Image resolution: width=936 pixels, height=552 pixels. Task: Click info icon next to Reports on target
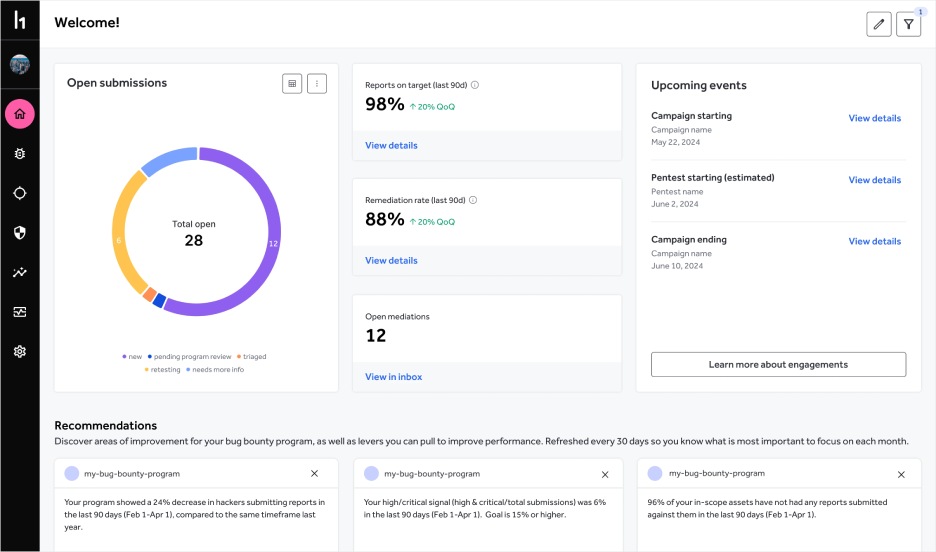point(475,85)
